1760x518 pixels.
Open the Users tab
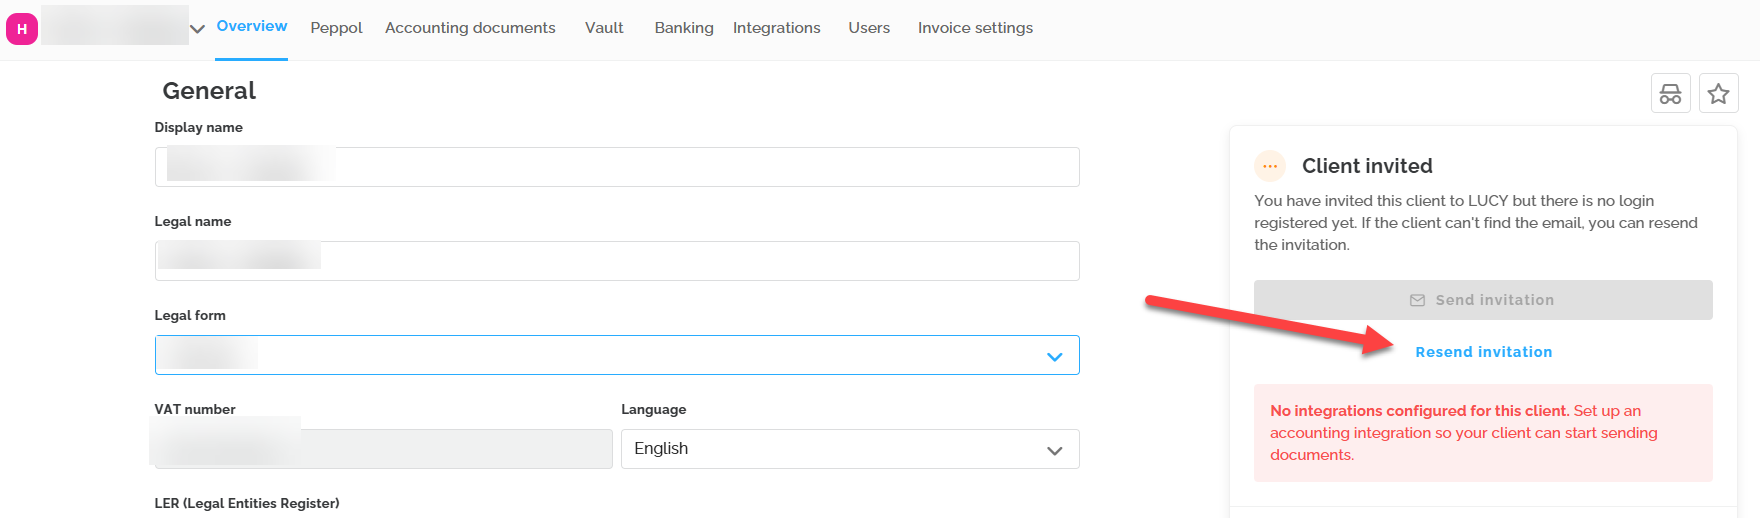869,28
